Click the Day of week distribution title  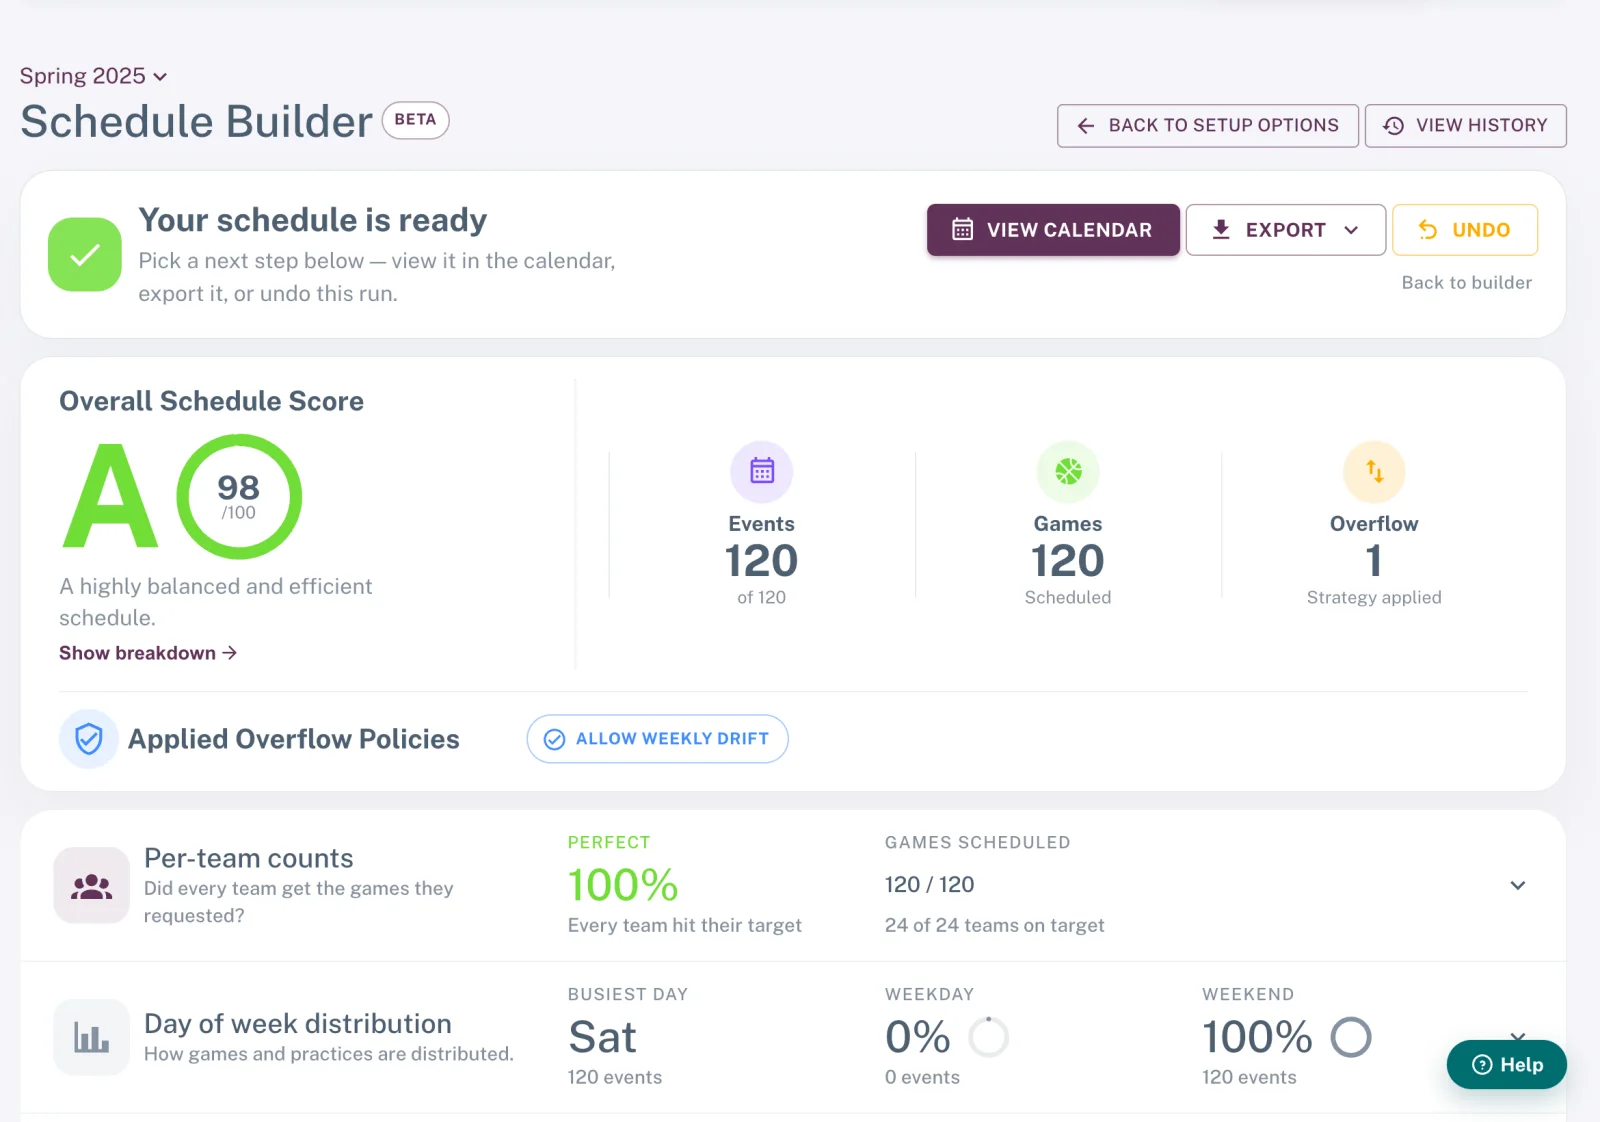[x=298, y=1024]
